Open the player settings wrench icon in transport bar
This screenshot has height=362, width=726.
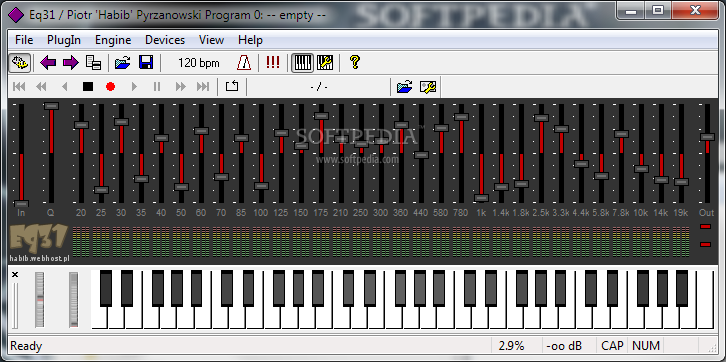(x=428, y=87)
